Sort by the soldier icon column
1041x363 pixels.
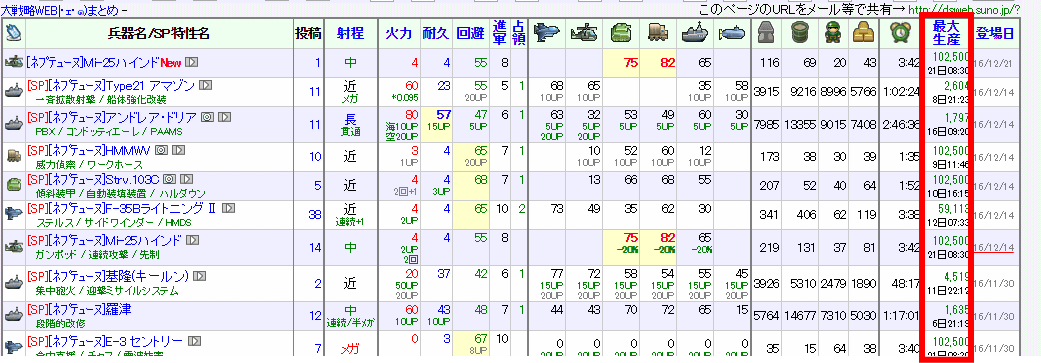pyautogui.click(x=832, y=33)
